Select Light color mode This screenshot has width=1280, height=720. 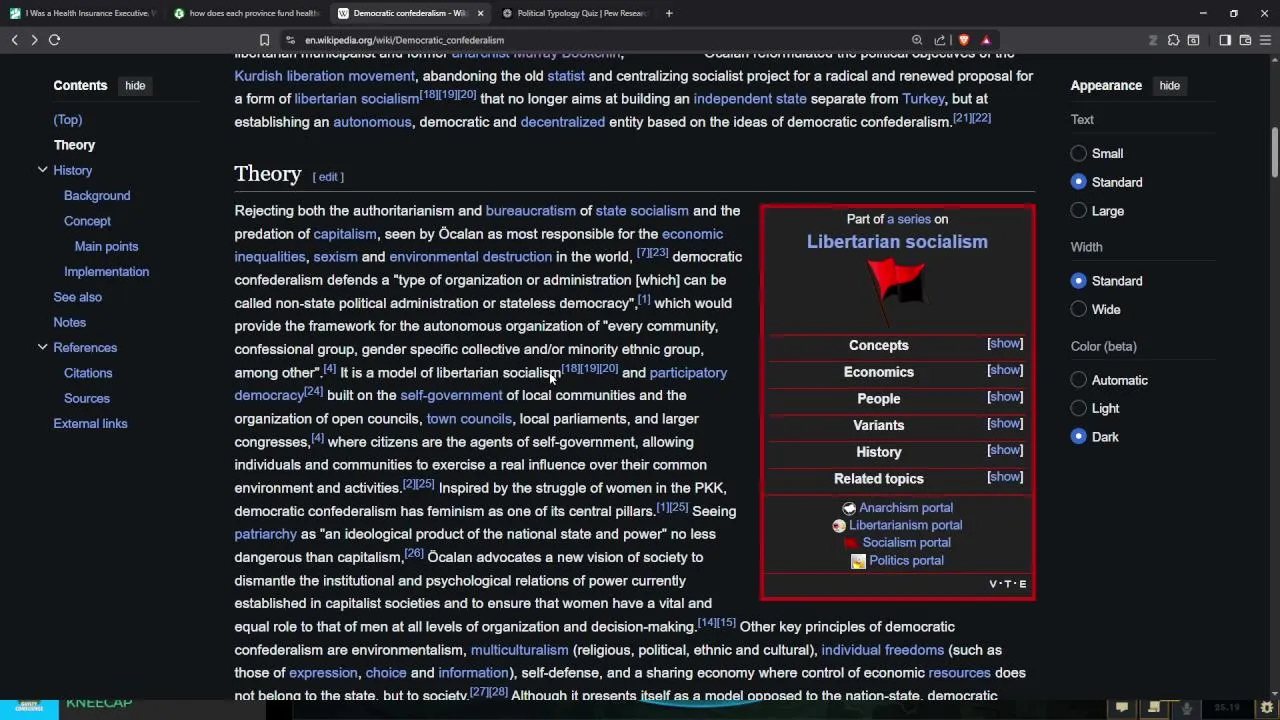point(1078,408)
